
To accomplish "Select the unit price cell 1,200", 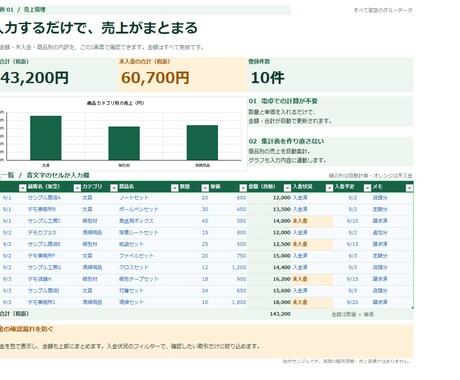I will pyautogui.click(x=239, y=268).
